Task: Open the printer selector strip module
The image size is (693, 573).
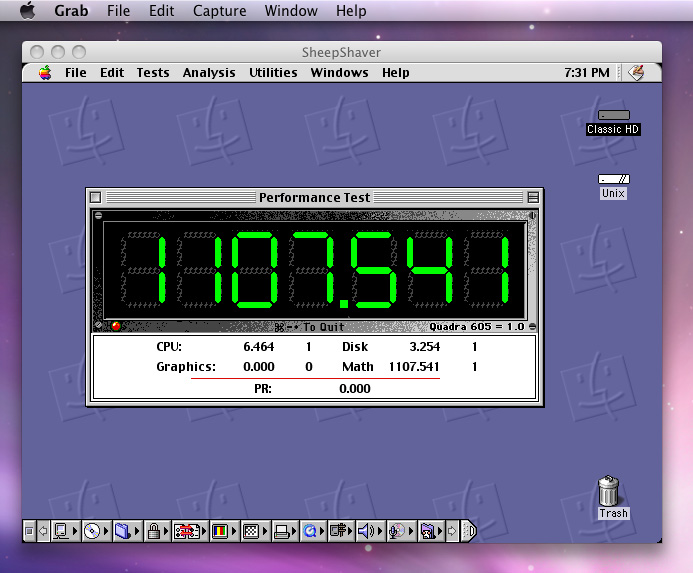Action: (281, 531)
